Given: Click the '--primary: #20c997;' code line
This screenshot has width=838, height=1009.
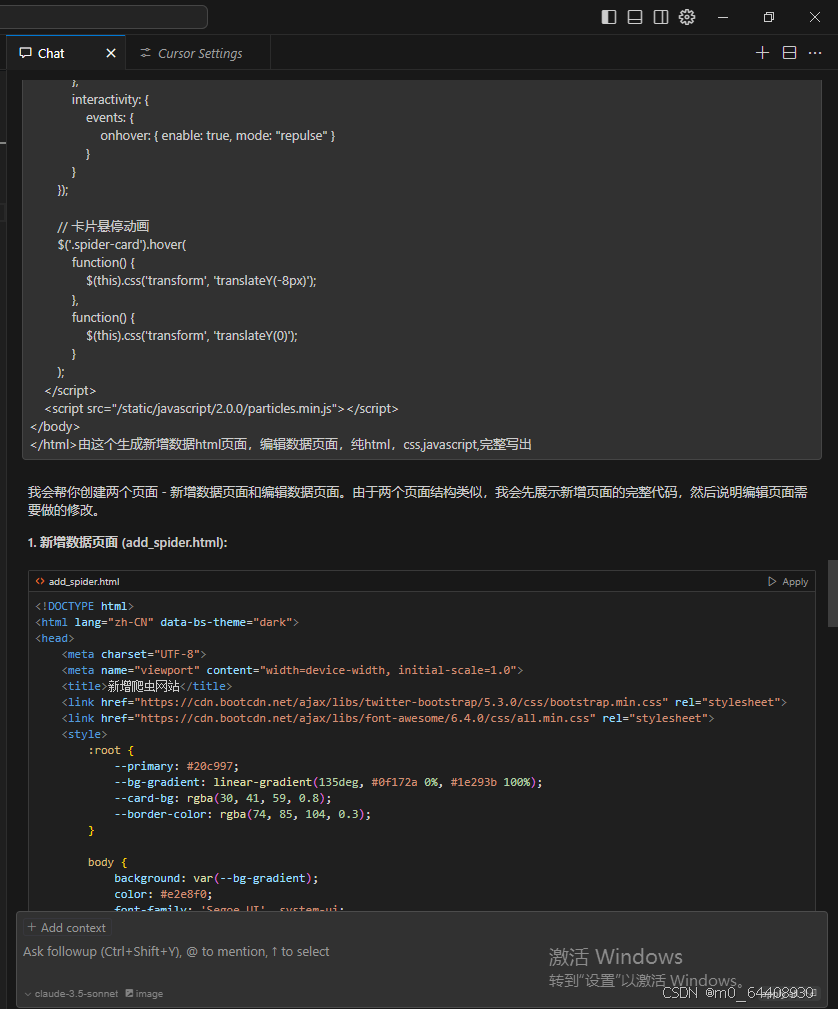Looking at the screenshot, I should (176, 766).
